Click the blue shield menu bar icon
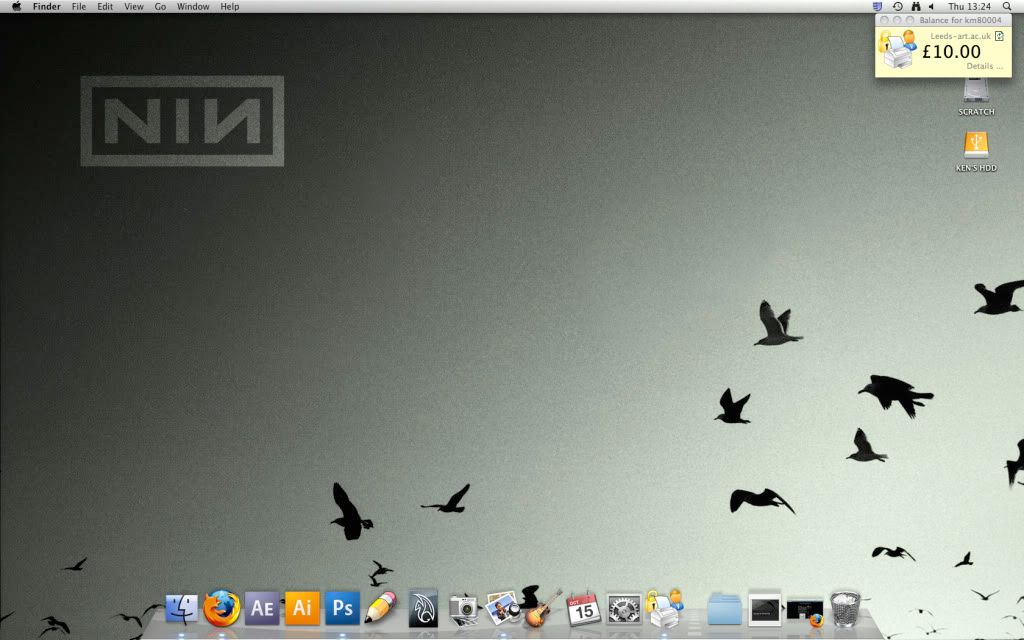 (878, 7)
